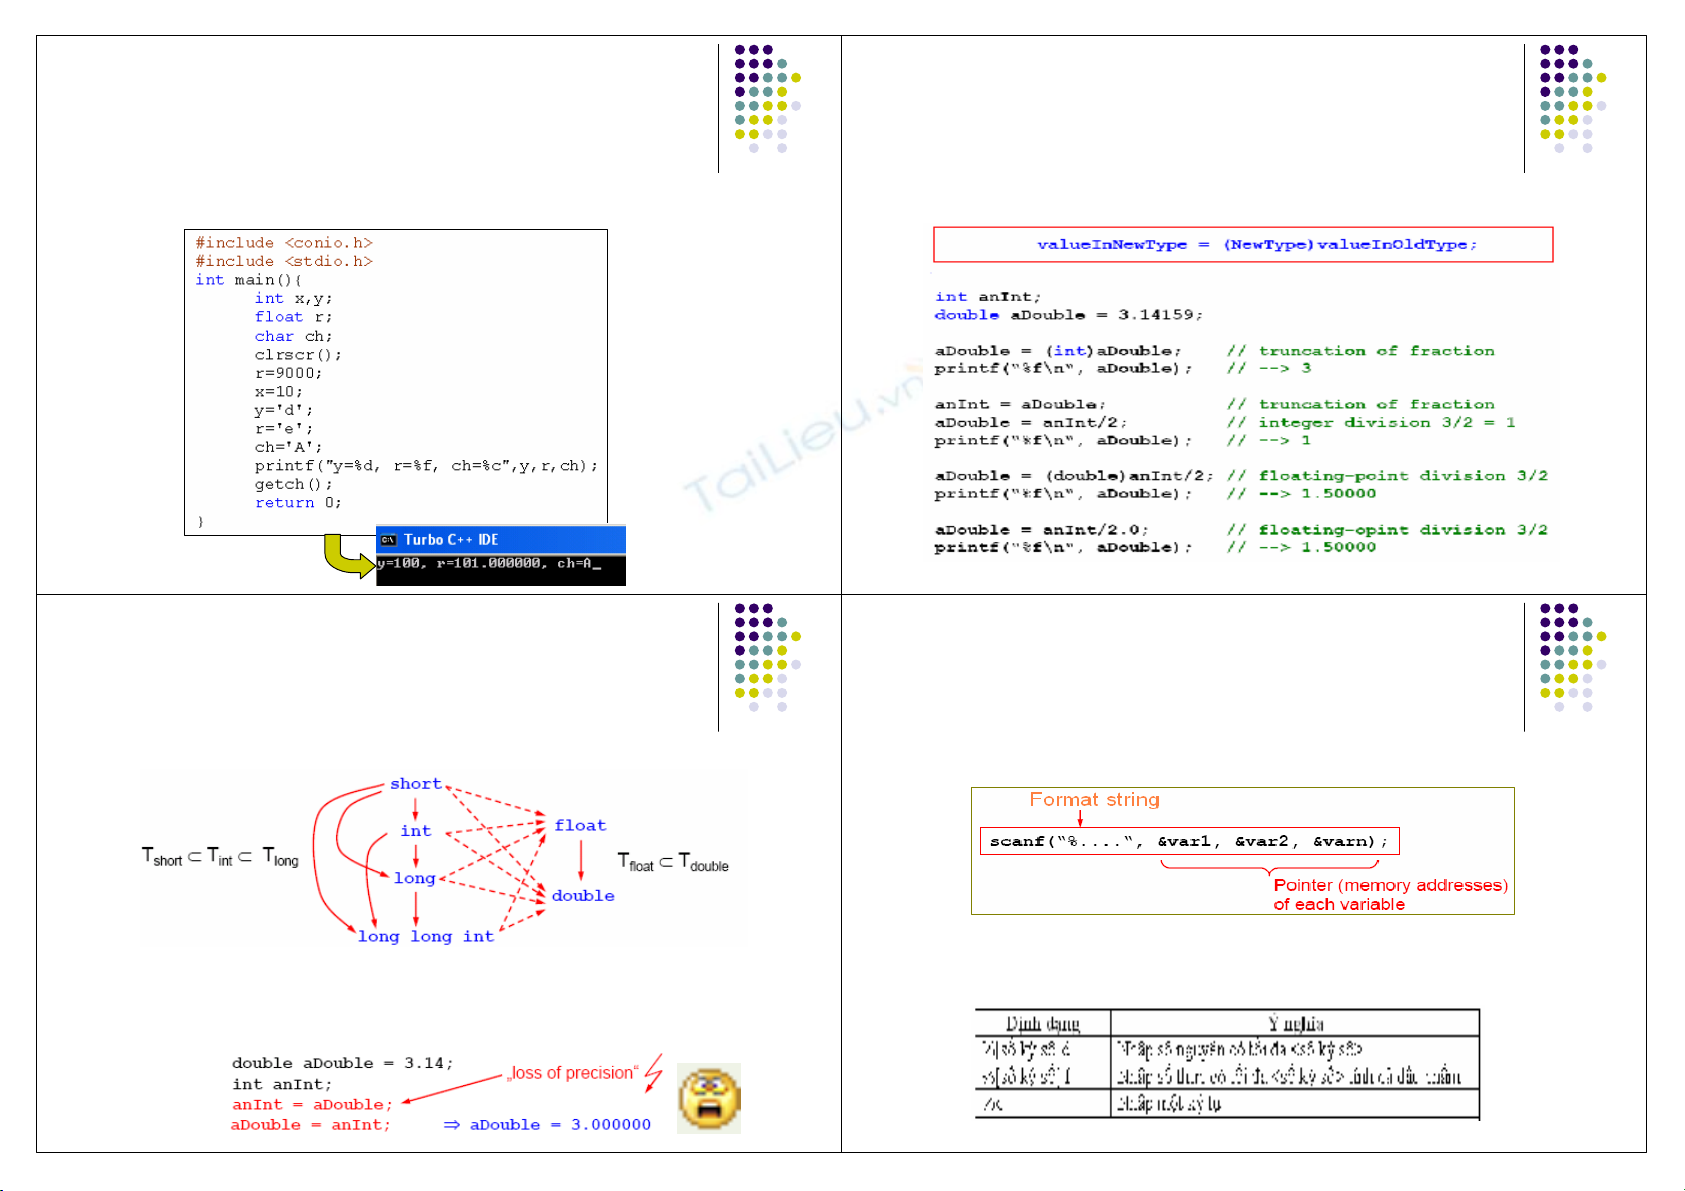Image resolution: width=1685 pixels, height=1191 pixels.
Task: Click the "long long int" node
Action: (426, 937)
